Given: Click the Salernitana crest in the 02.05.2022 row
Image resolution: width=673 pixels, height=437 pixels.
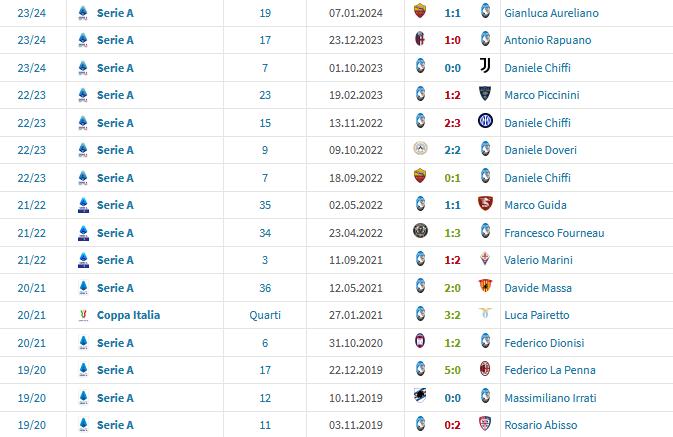Looking at the screenshot, I should (486, 205).
